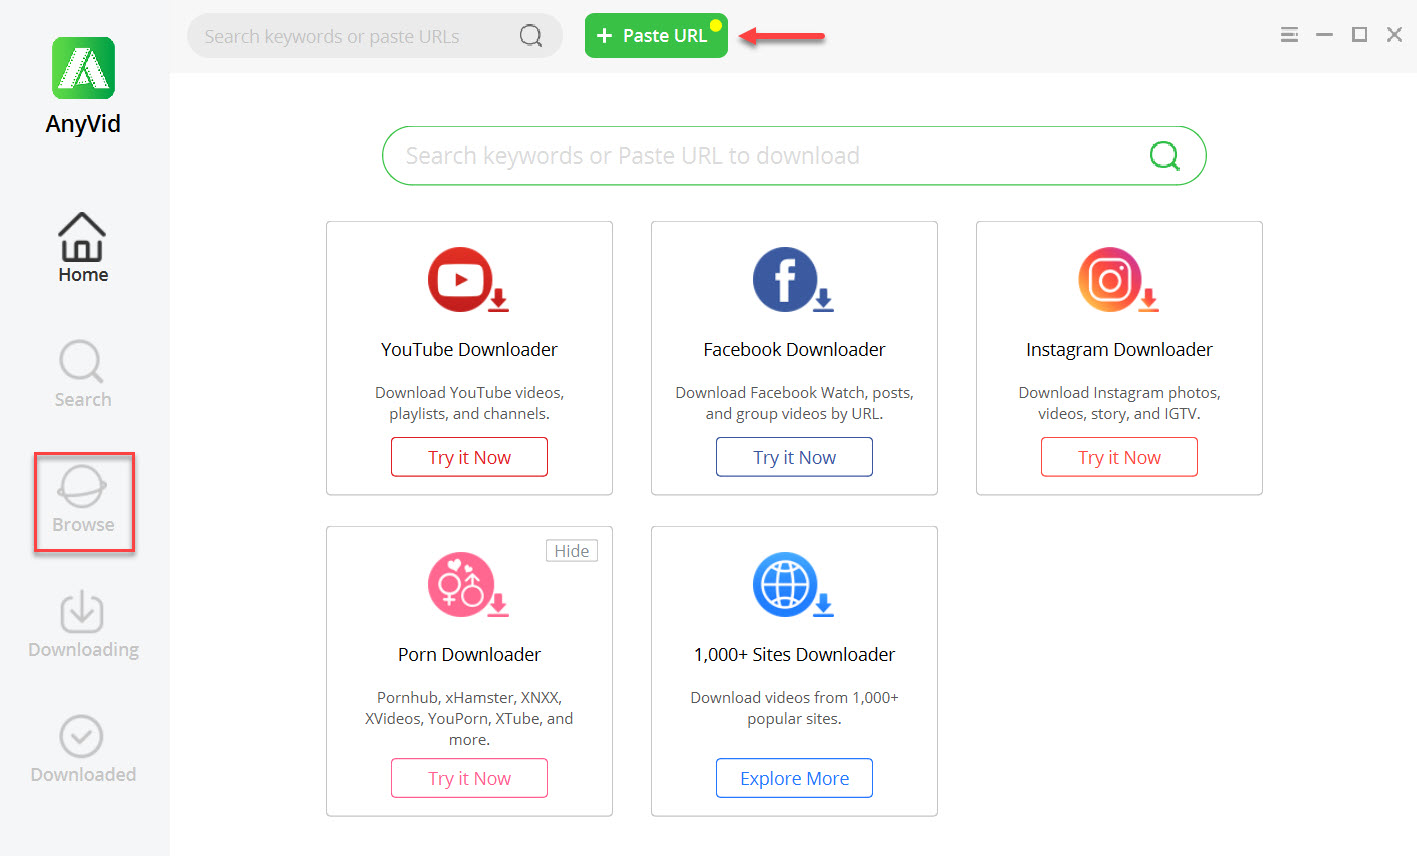Click the top bar search magnifier
Screen dimensions: 1417x856
coord(531,36)
